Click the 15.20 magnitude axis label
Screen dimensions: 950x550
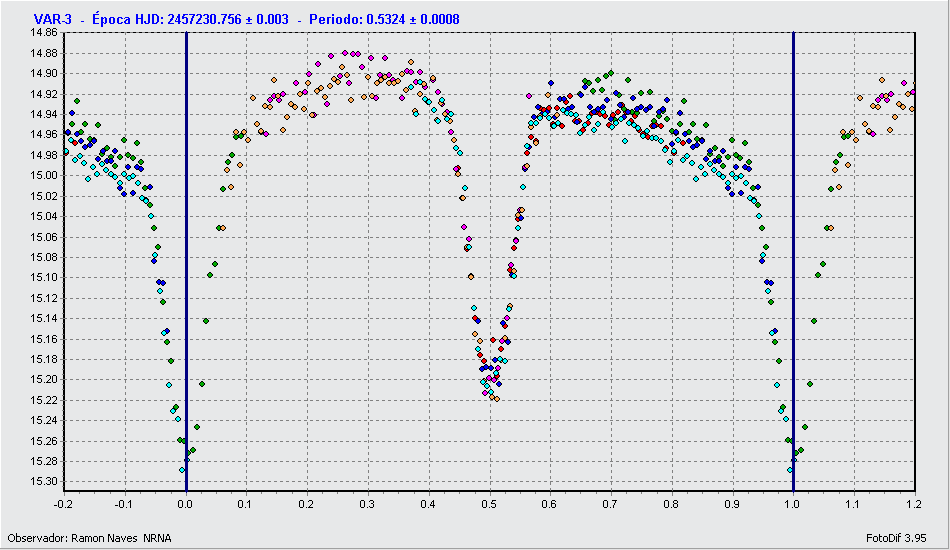click(44, 380)
